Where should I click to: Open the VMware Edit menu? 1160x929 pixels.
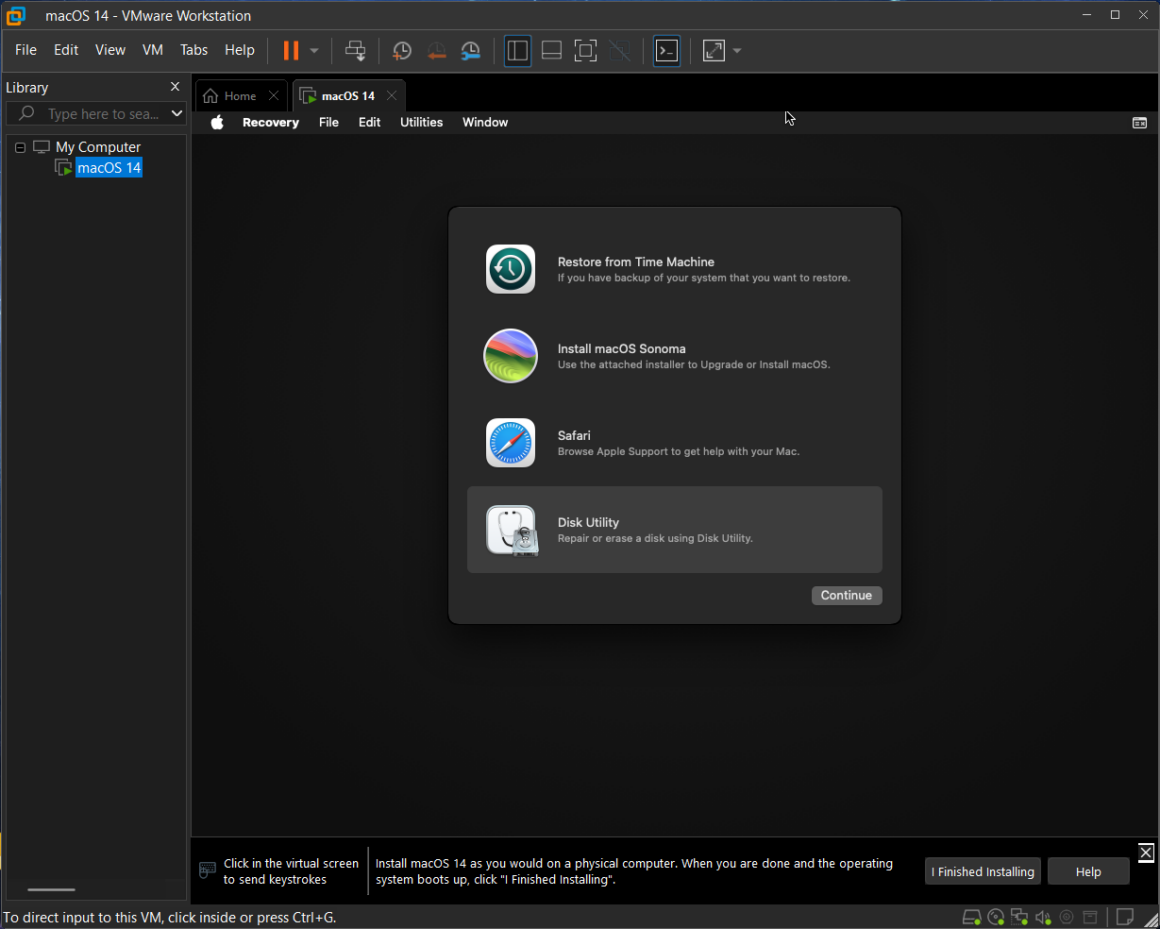[66, 50]
